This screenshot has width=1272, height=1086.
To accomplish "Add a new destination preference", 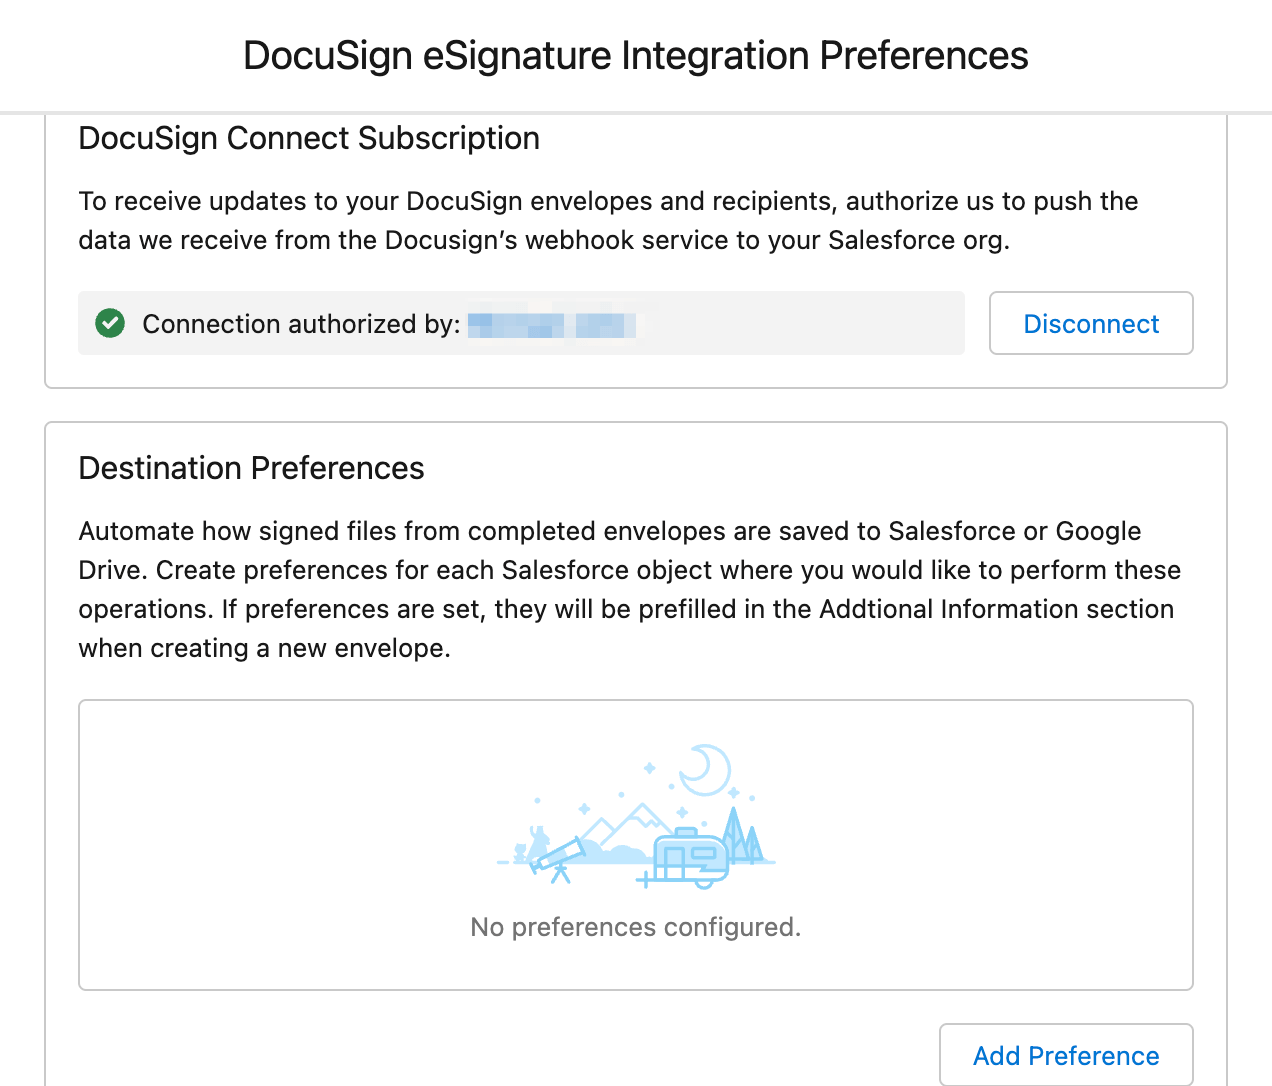I will point(1066,1055).
